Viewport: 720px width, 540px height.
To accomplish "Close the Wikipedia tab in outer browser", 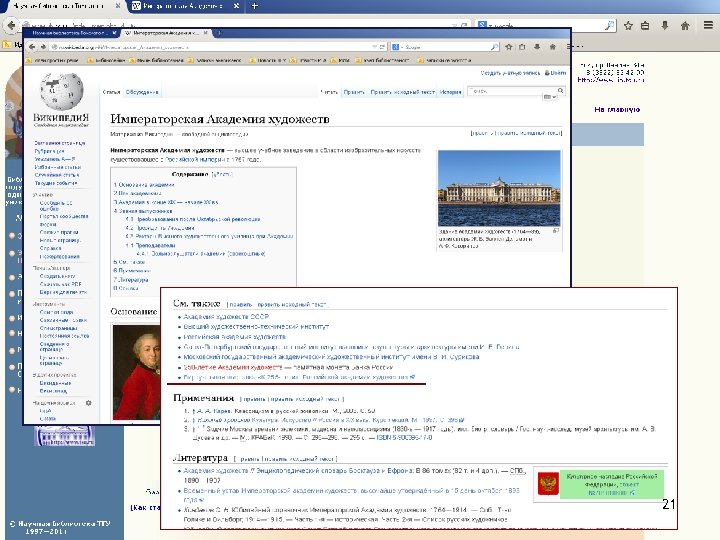I will [x=236, y=6].
